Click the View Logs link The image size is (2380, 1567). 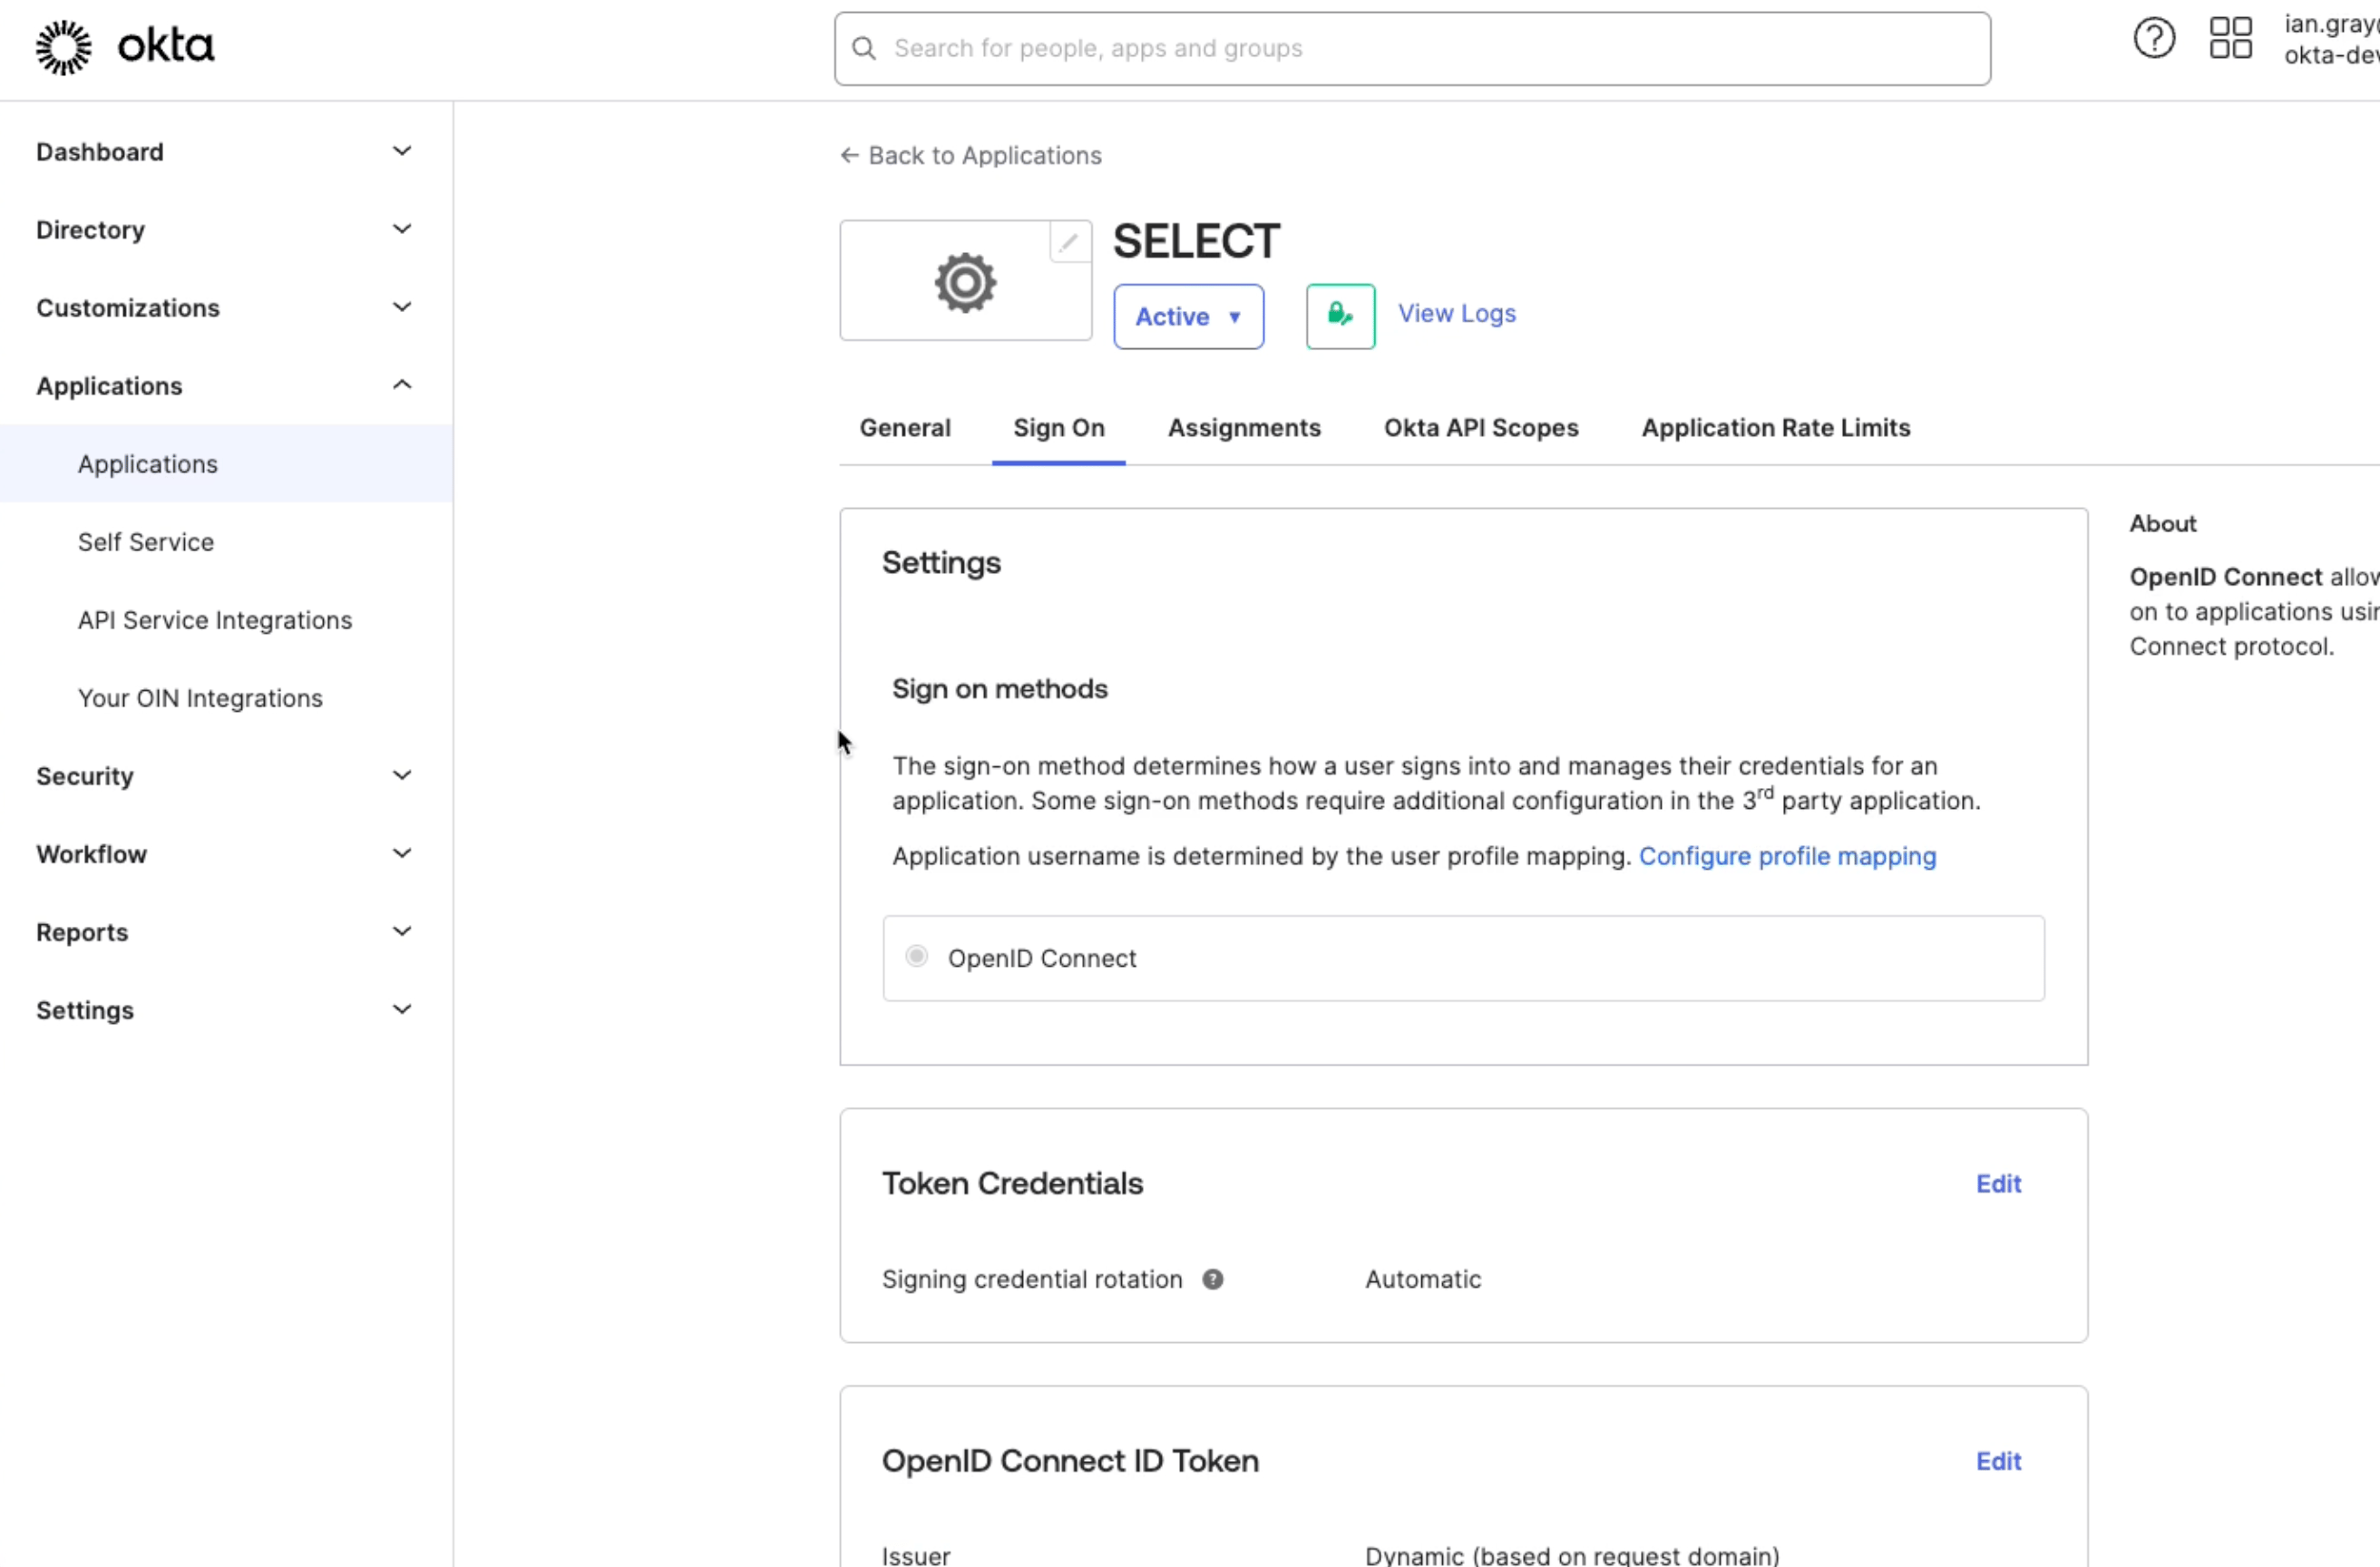(x=1456, y=313)
